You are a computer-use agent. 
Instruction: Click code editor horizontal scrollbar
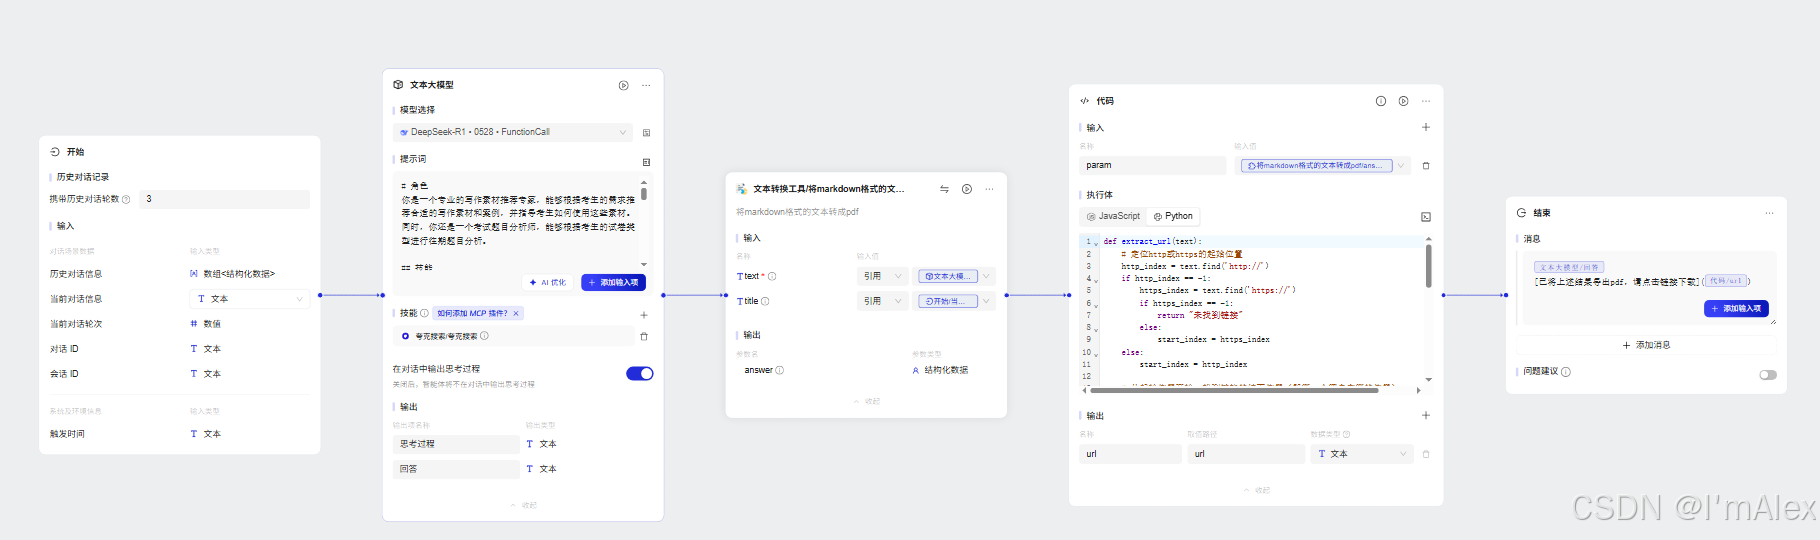point(1234,390)
